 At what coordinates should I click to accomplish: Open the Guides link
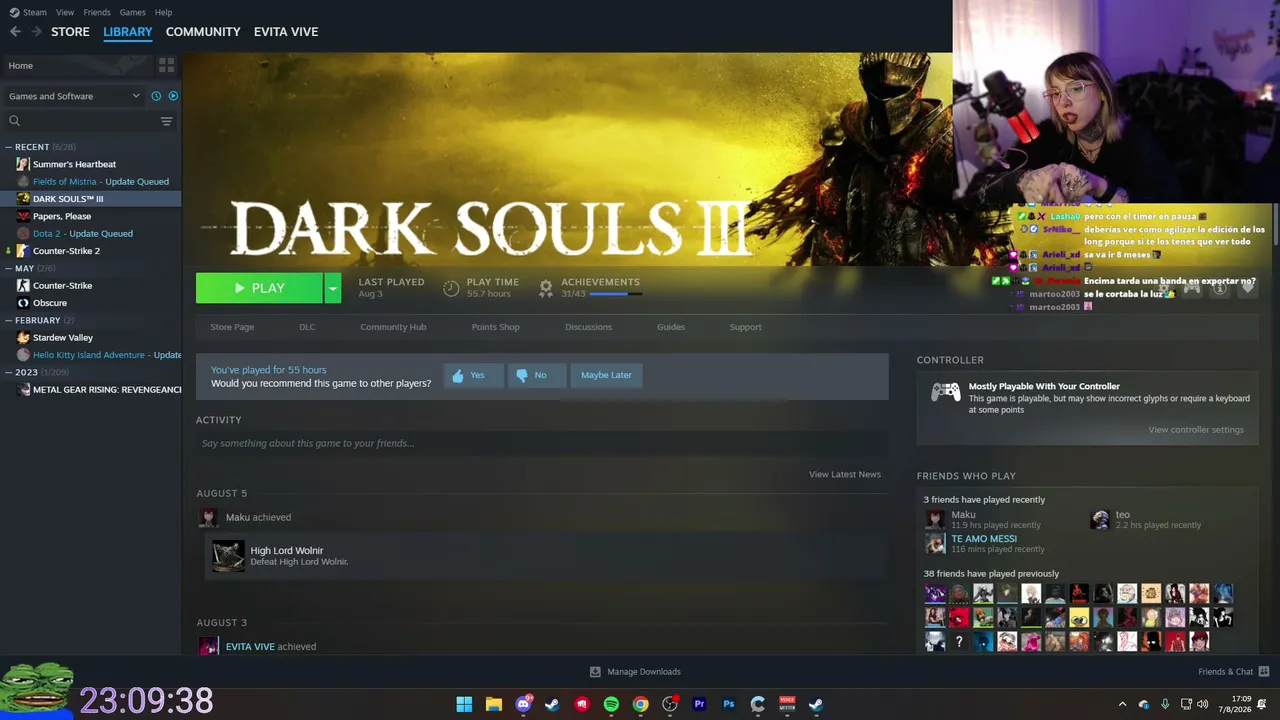[x=671, y=327]
